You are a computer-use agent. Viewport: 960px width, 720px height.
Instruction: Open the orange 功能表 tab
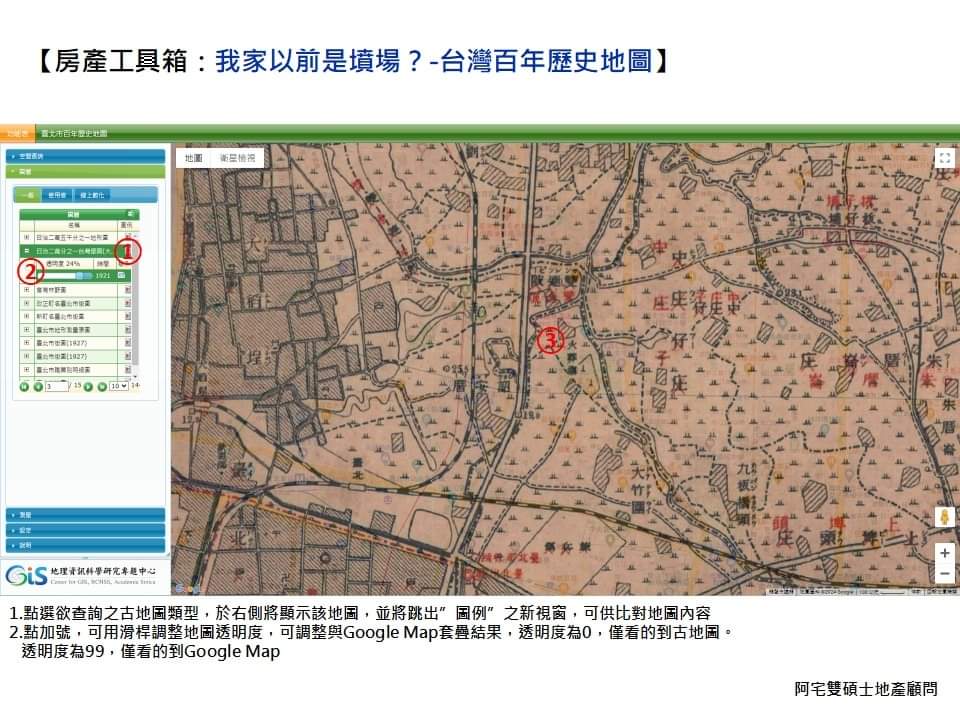click(x=18, y=133)
